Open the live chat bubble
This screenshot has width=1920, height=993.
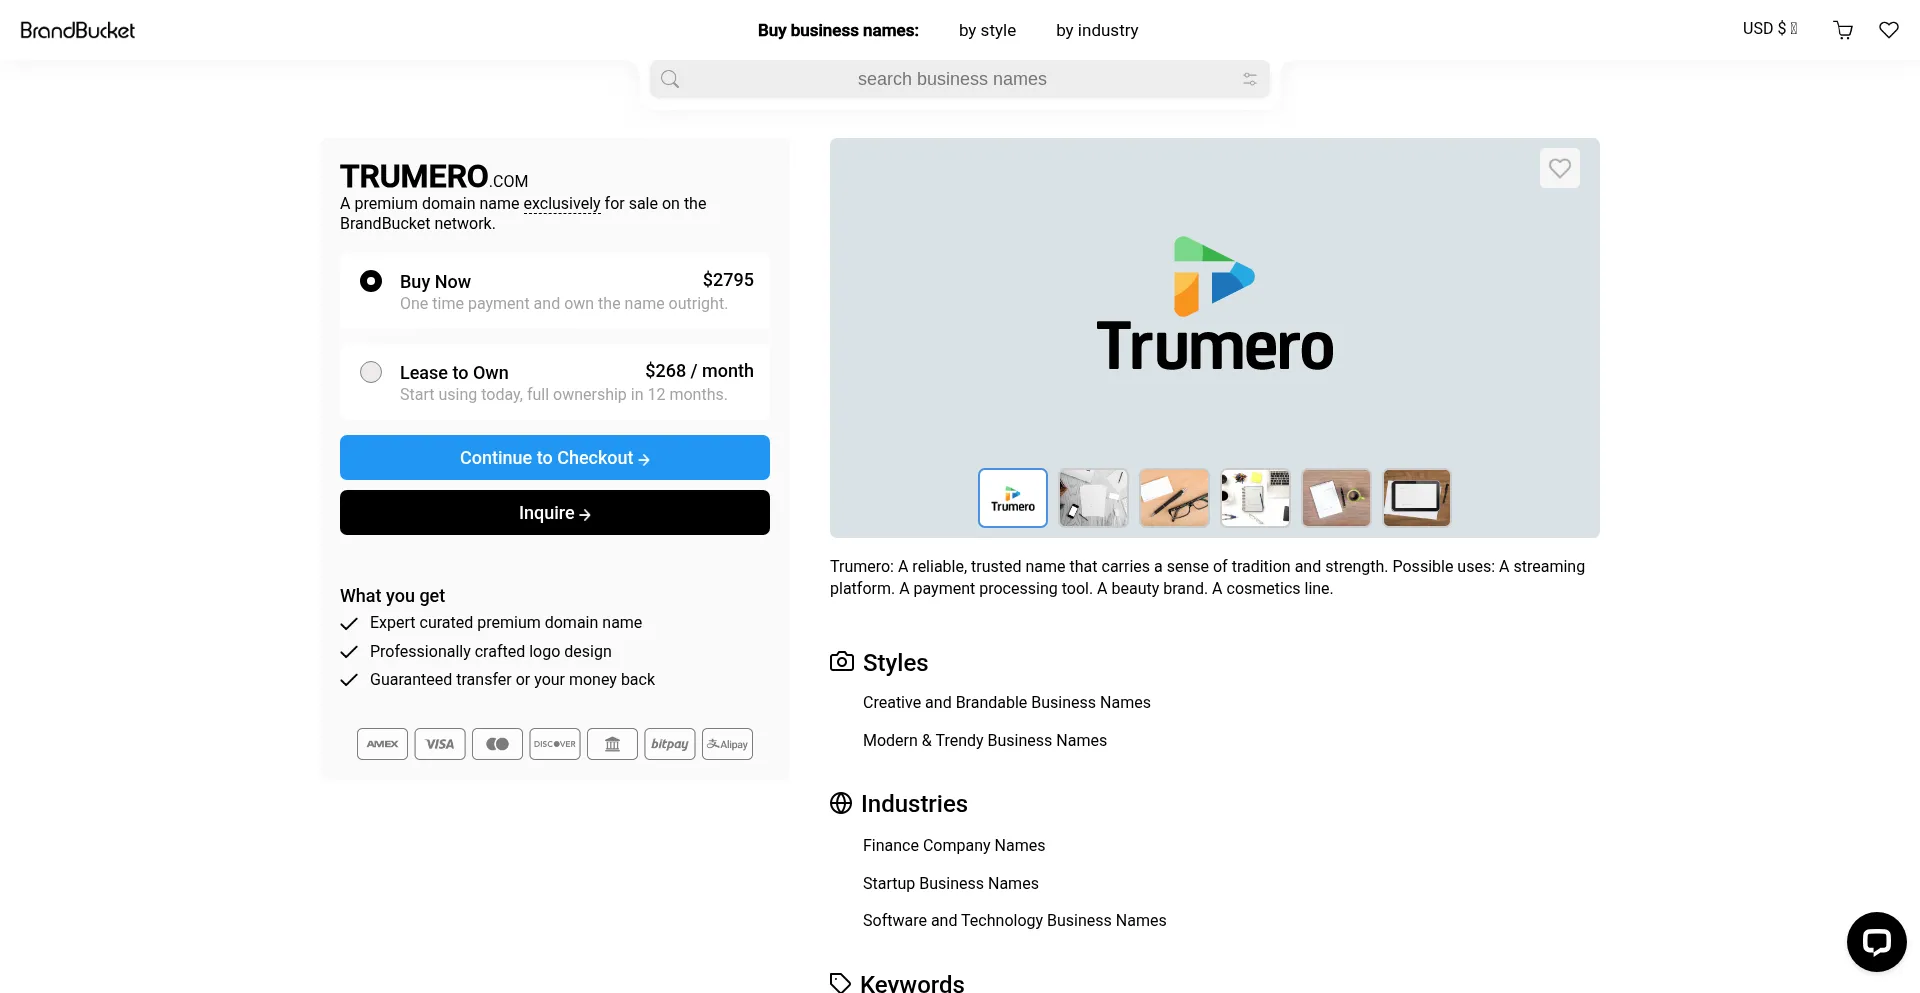(x=1876, y=941)
